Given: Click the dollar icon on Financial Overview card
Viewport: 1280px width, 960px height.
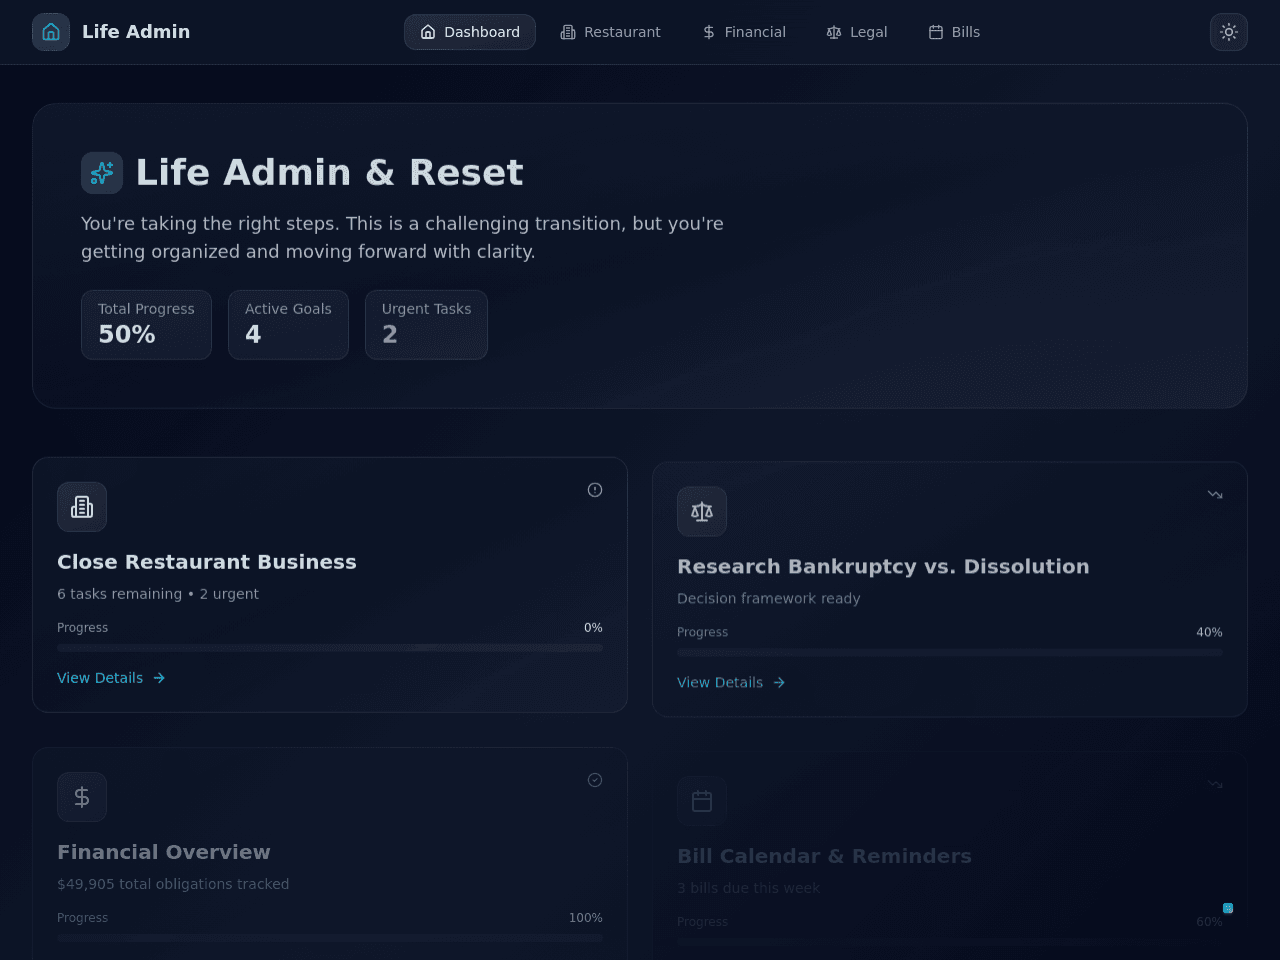Looking at the screenshot, I should pyautogui.click(x=82, y=797).
